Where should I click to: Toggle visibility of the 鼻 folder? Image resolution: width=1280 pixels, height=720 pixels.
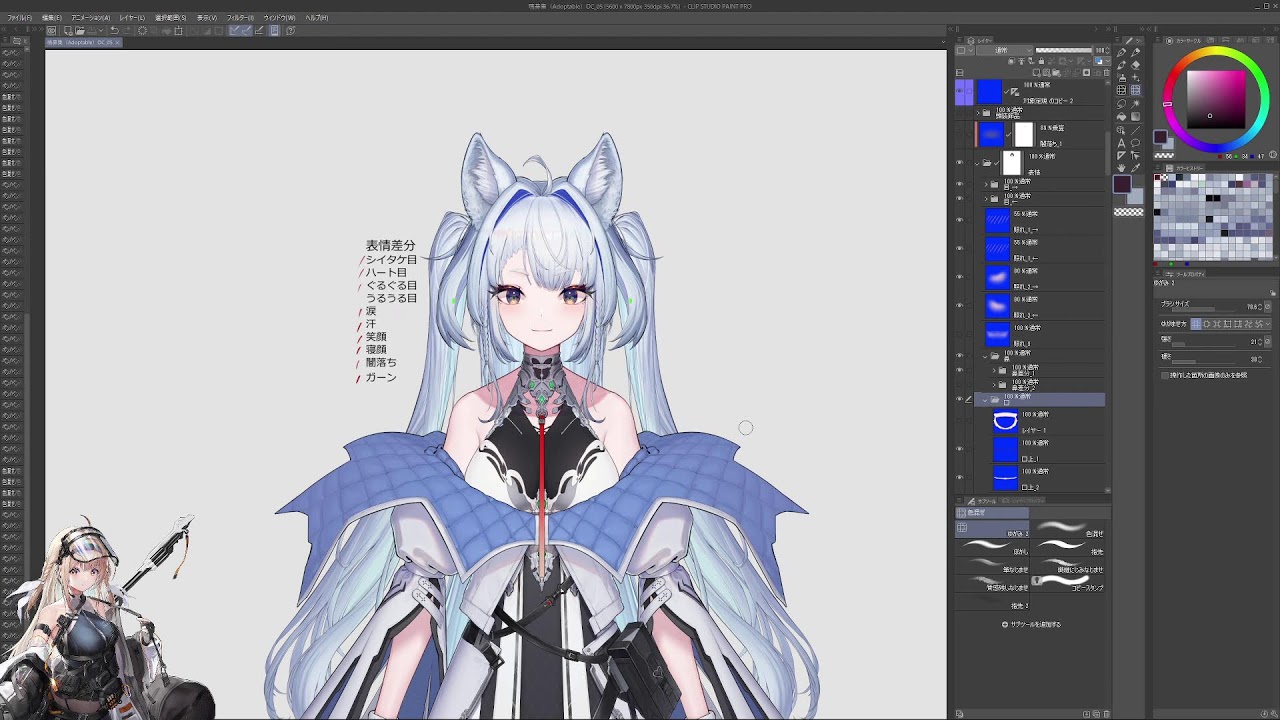tap(959, 355)
